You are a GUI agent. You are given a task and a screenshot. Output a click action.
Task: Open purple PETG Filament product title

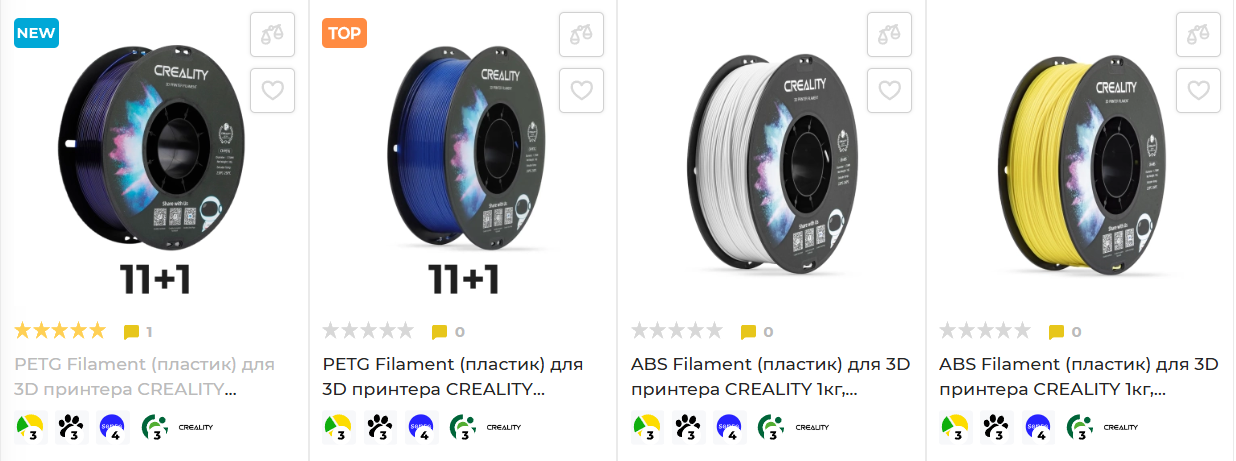(x=144, y=376)
